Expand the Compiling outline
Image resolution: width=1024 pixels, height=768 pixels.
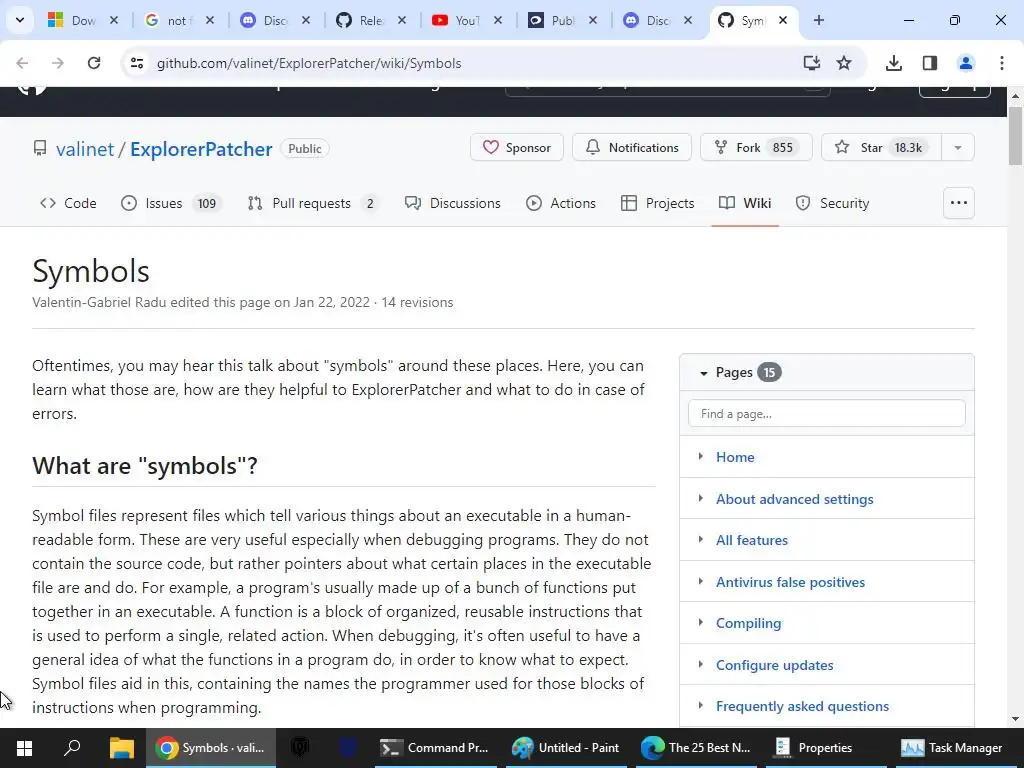coord(701,622)
